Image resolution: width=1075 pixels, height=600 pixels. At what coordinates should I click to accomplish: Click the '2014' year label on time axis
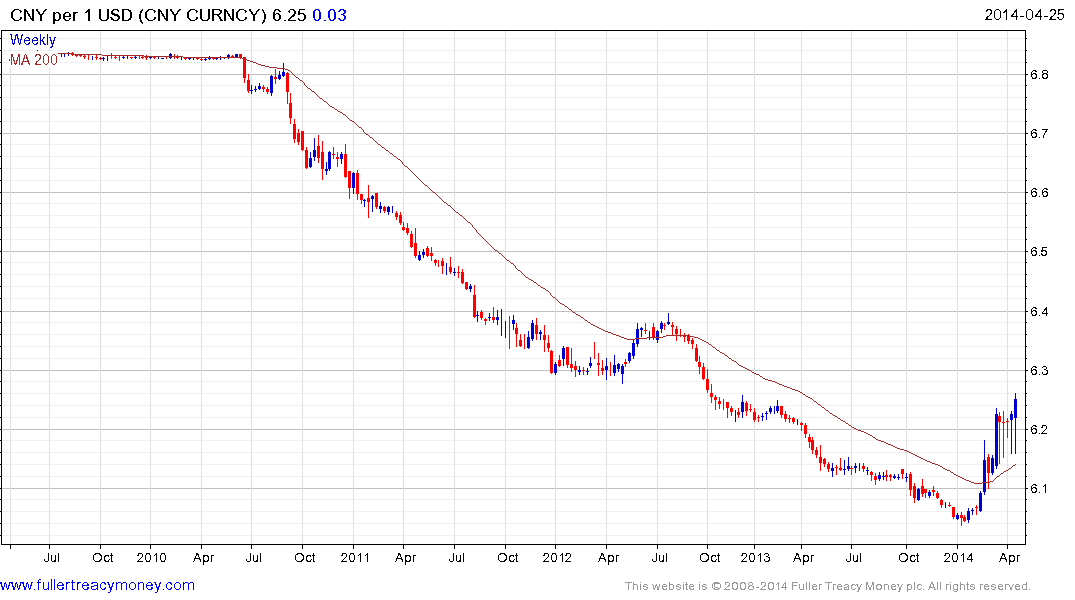958,557
